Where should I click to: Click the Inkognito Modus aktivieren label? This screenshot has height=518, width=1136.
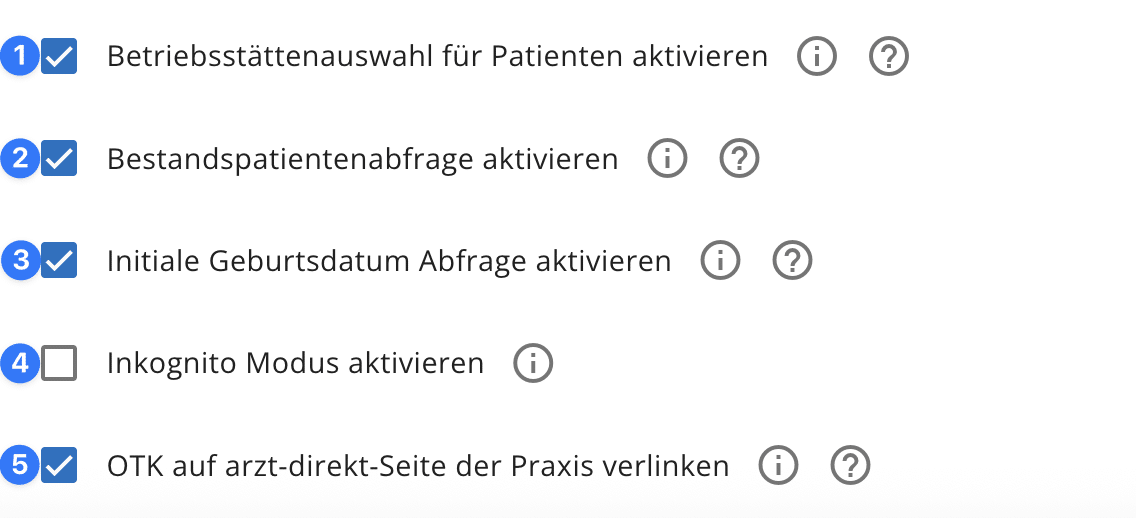click(295, 363)
